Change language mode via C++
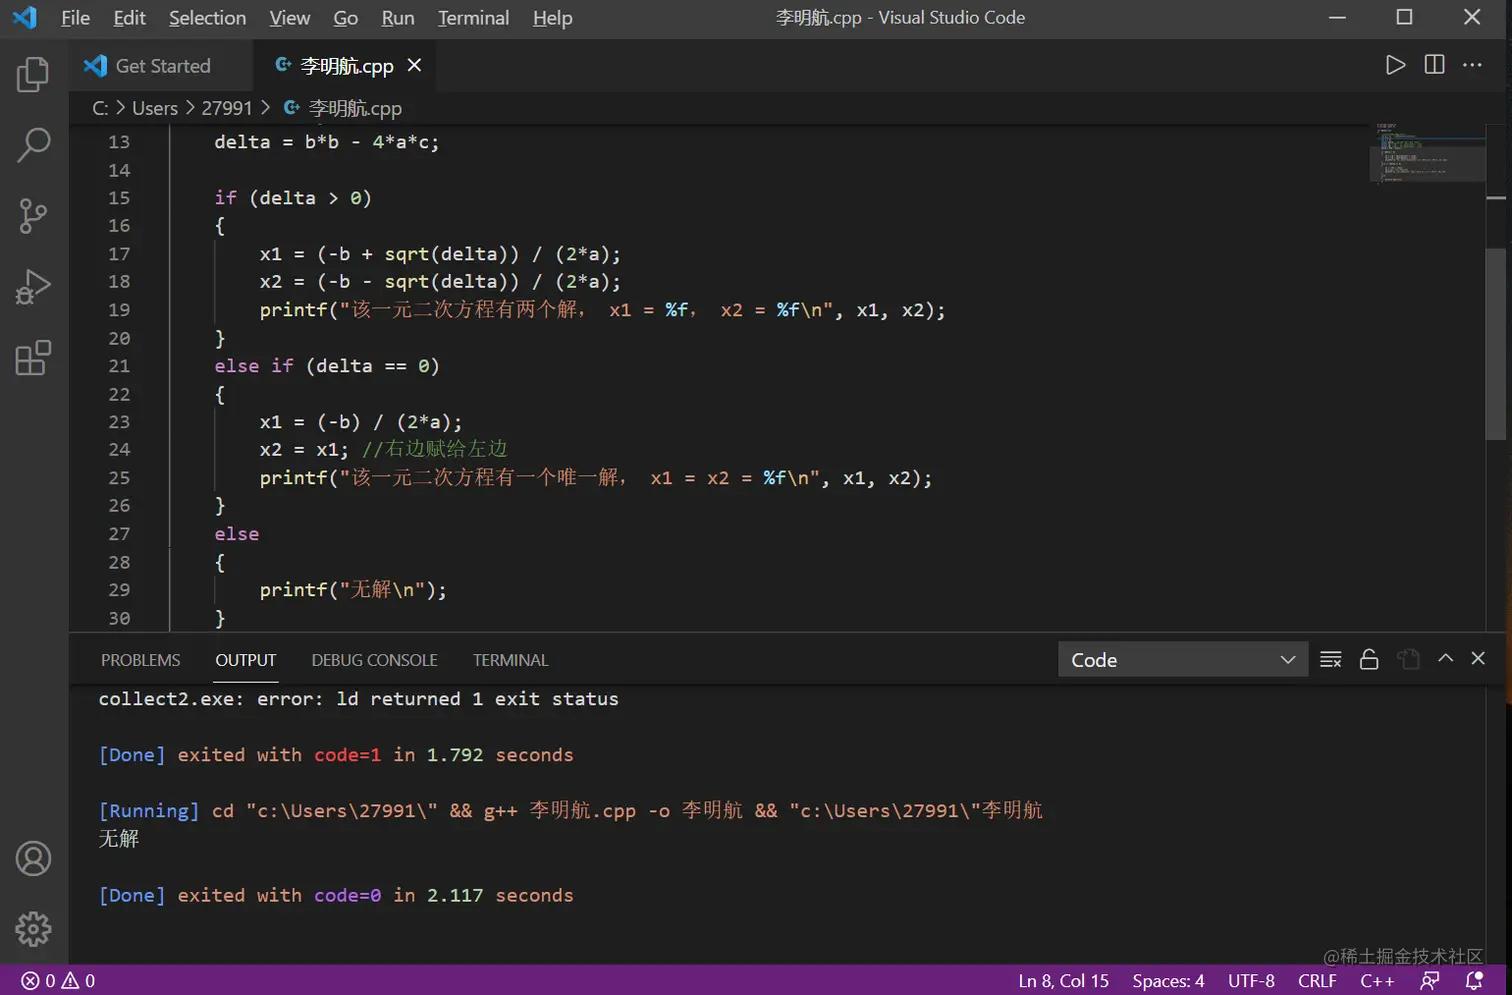The height and width of the screenshot is (995, 1512). (x=1377, y=981)
